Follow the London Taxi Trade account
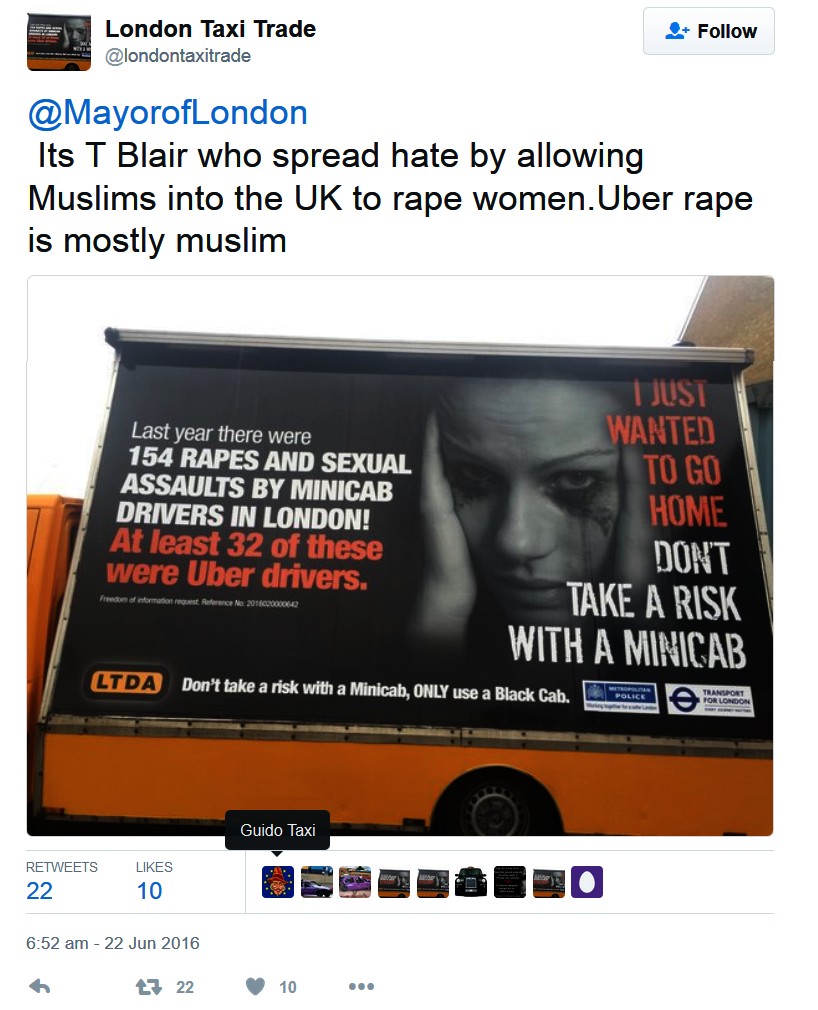Image resolution: width=818 pixels, height=1010 pixels. (709, 31)
